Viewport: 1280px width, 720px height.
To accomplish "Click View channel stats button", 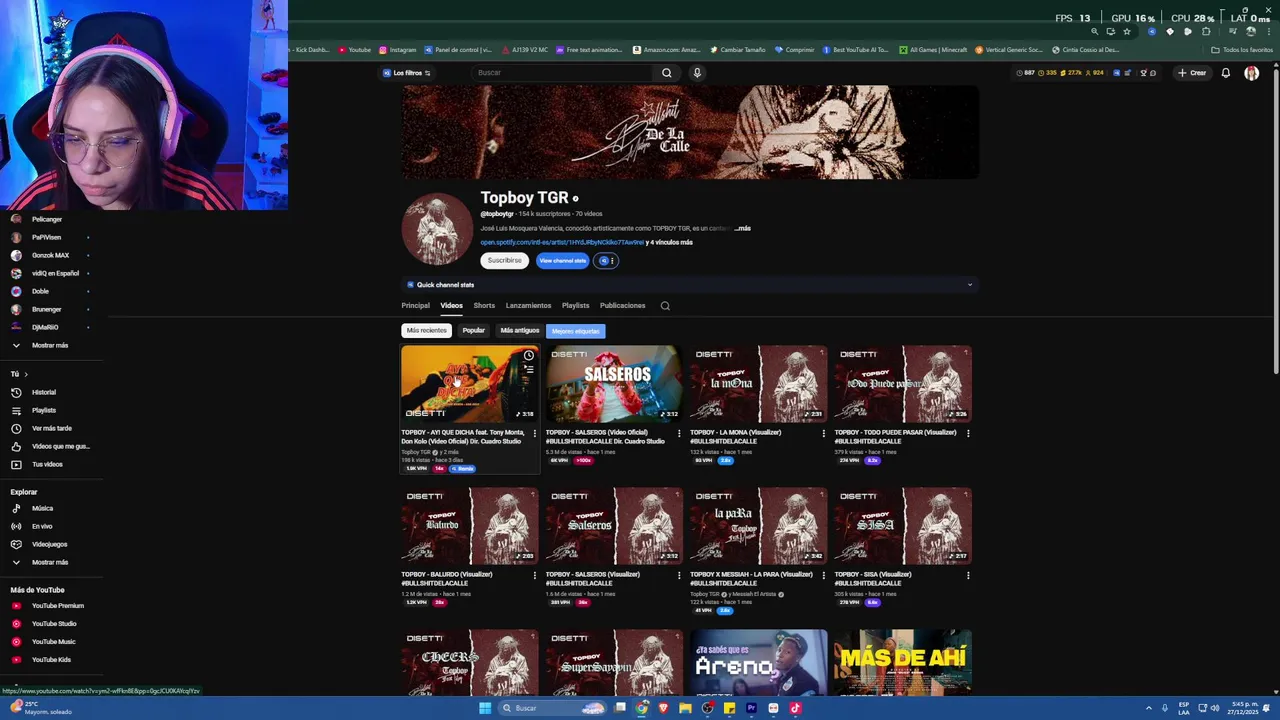I will pyautogui.click(x=562, y=261).
